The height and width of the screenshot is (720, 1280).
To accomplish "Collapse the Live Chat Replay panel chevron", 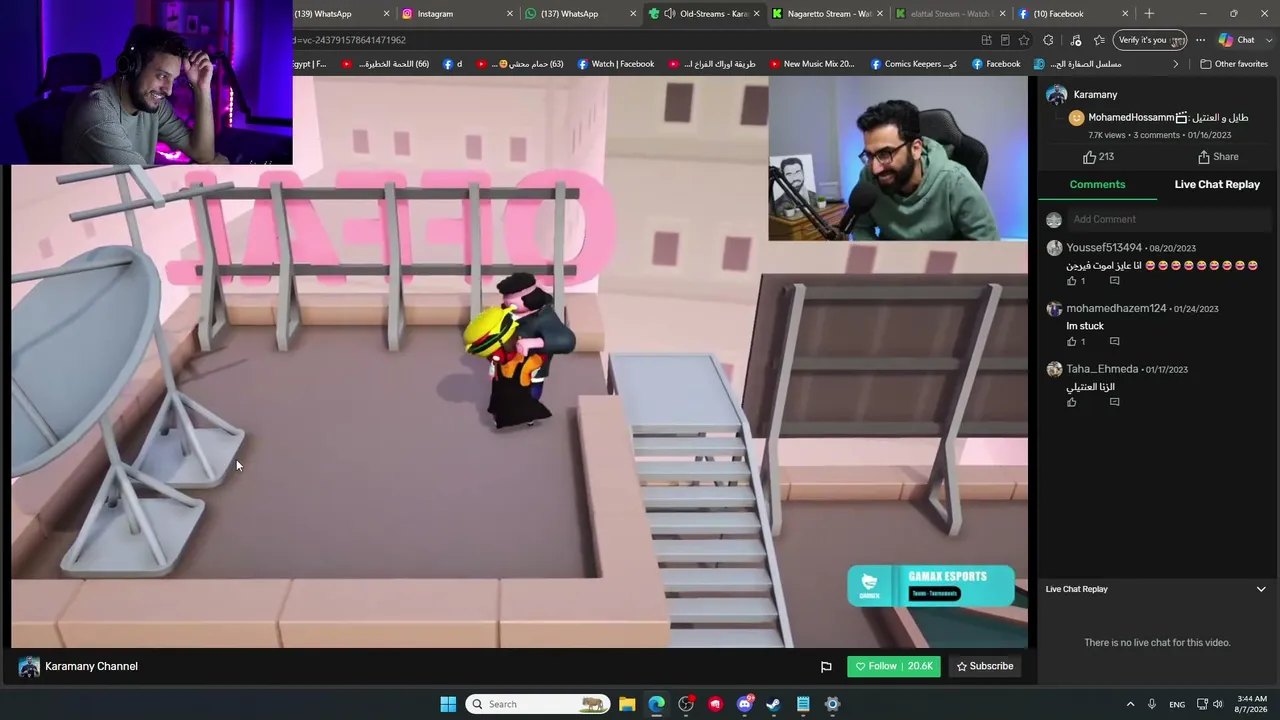I will (1261, 590).
